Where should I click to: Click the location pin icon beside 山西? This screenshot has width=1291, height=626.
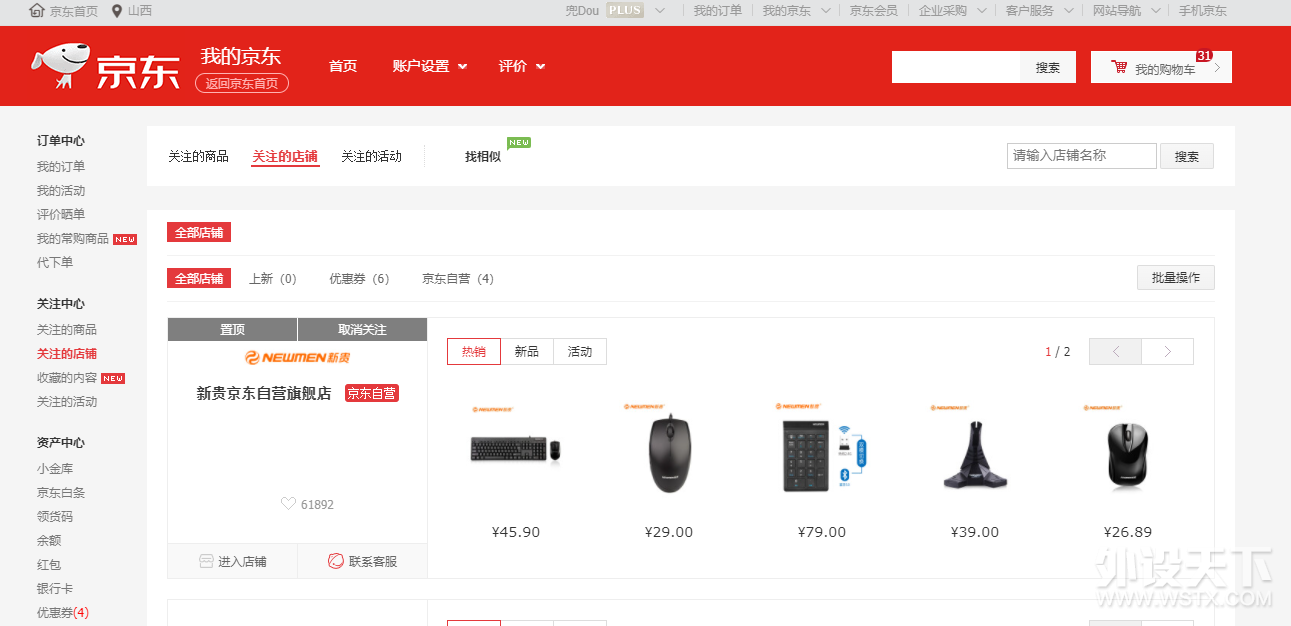coord(117,11)
